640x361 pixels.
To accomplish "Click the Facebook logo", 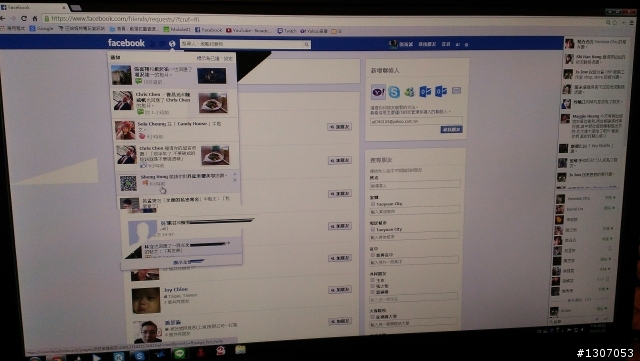I will (126, 43).
